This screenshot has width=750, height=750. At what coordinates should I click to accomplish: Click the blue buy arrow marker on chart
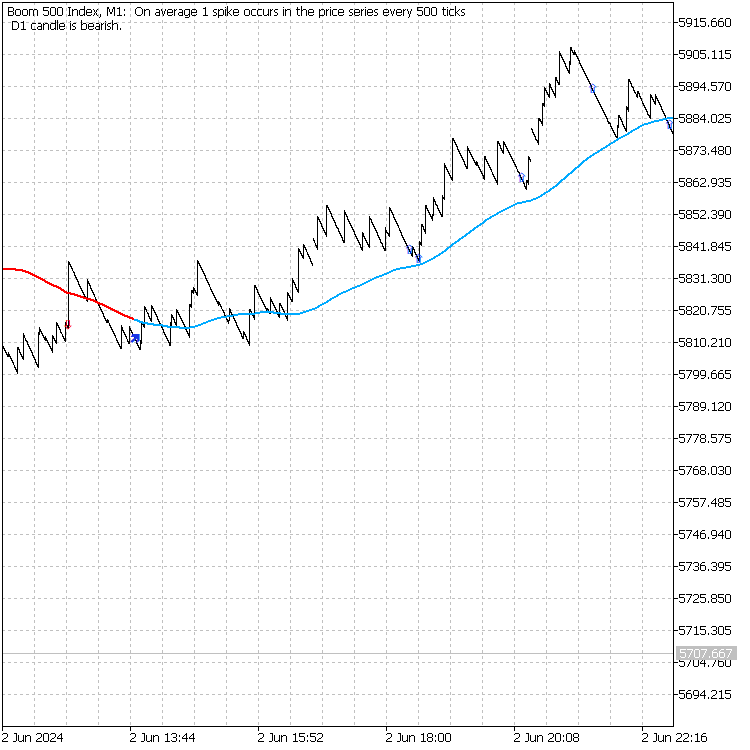coord(136,339)
